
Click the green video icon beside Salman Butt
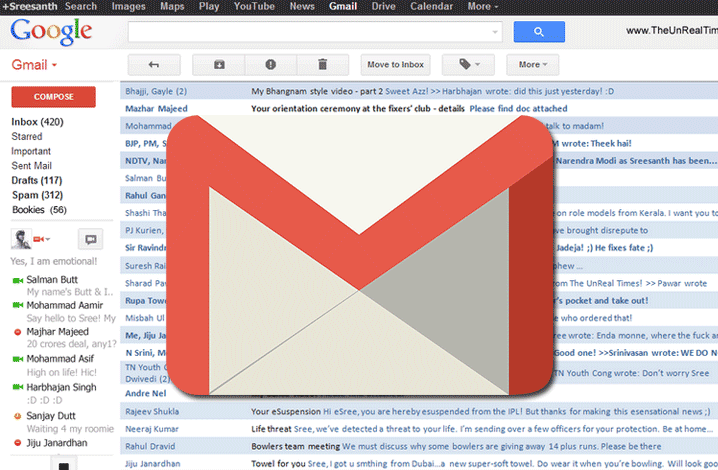click(x=18, y=280)
